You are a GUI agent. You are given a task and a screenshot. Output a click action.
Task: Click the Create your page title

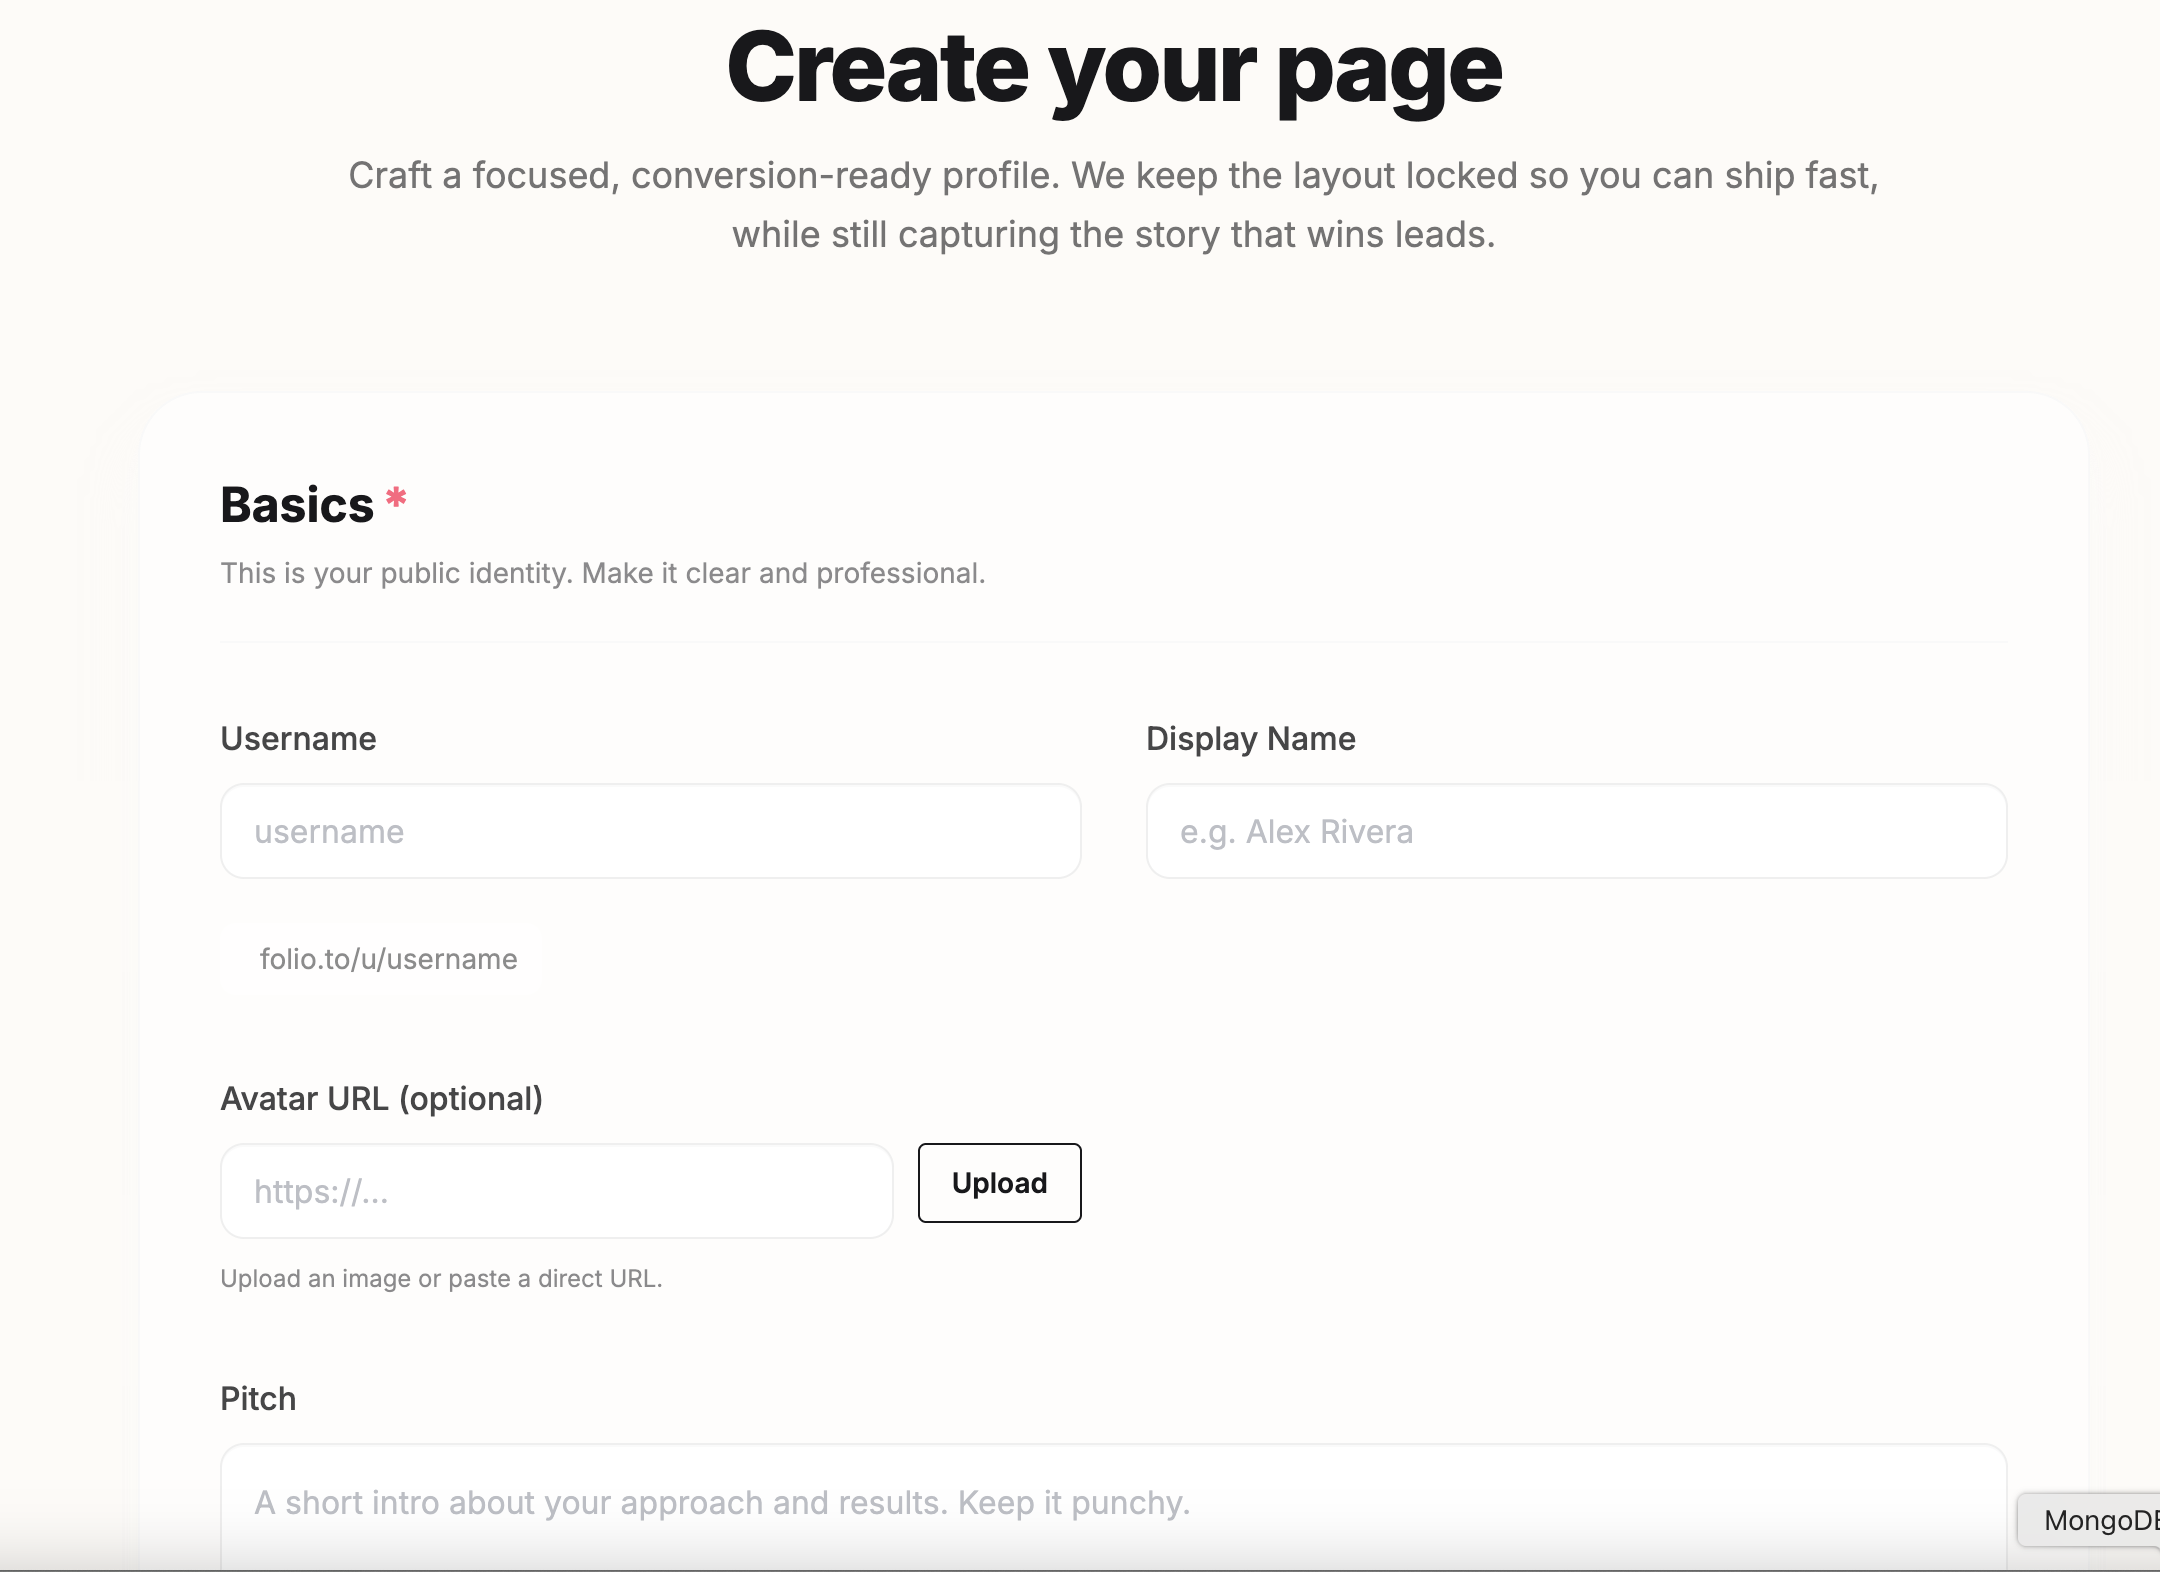1113,68
